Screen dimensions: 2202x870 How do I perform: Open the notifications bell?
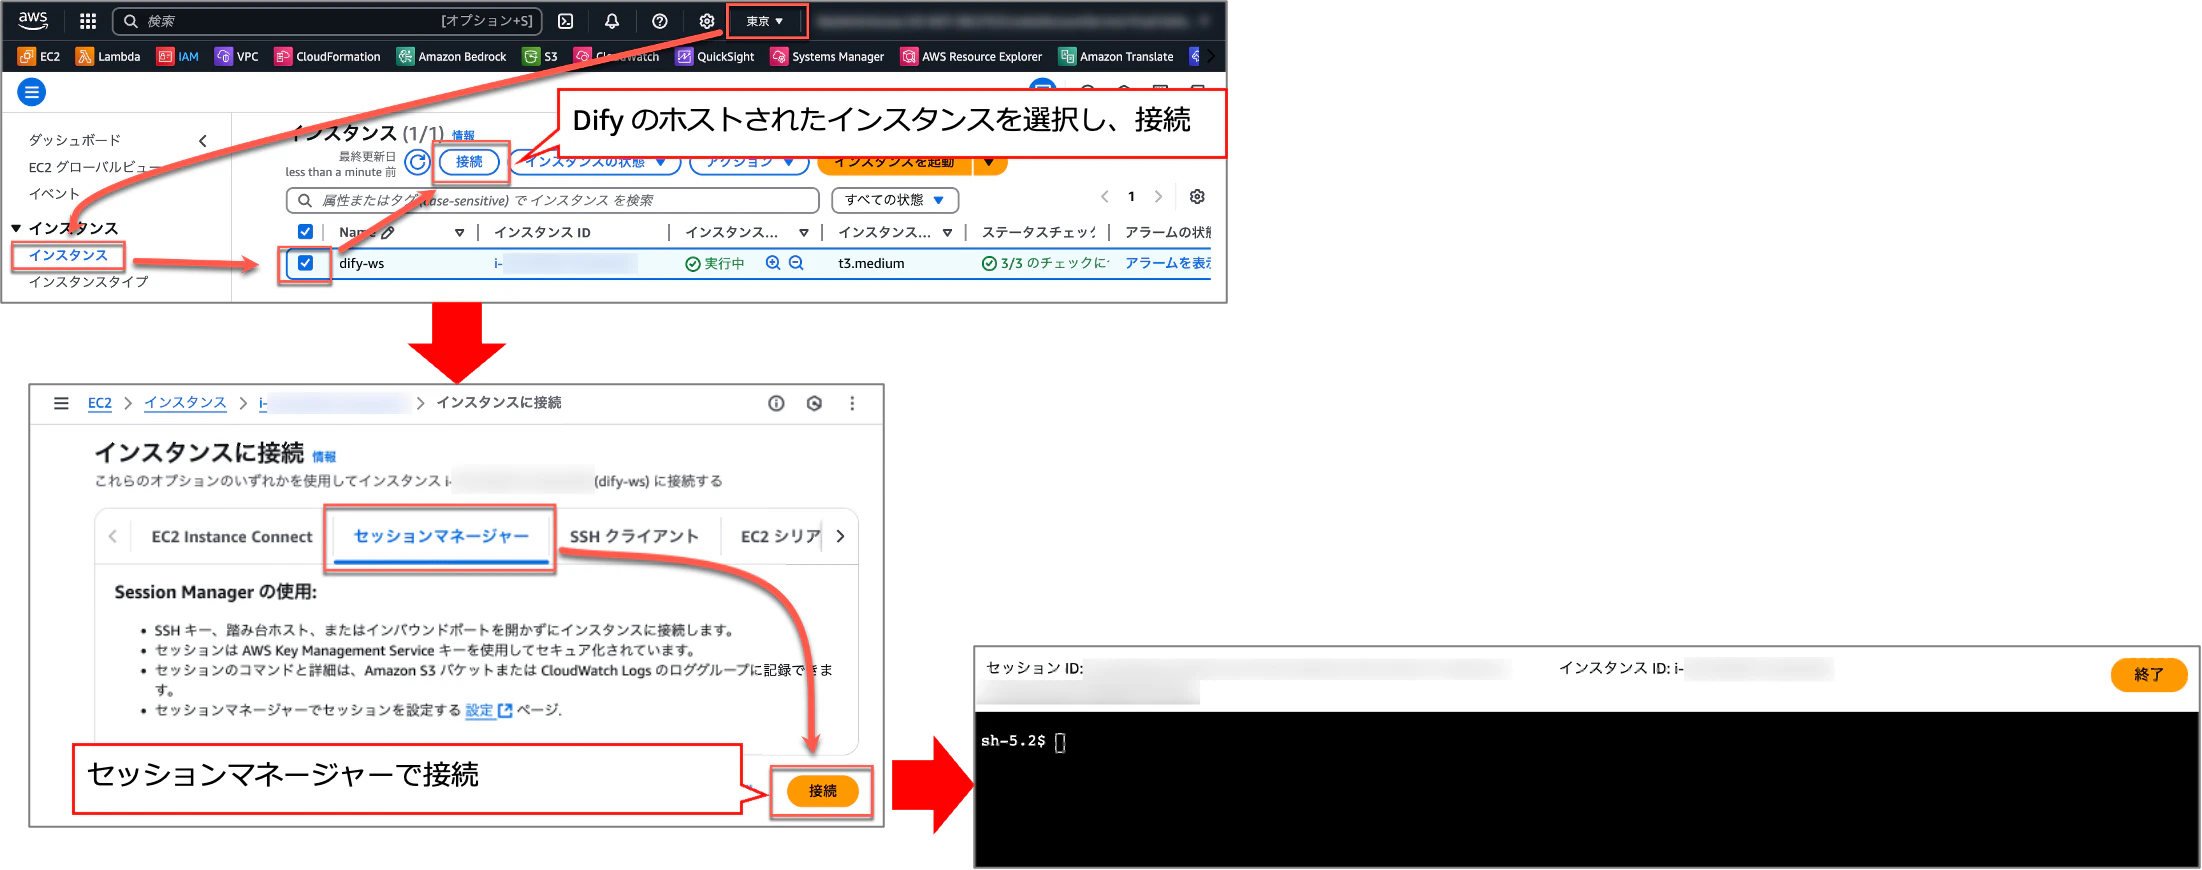[x=612, y=21]
